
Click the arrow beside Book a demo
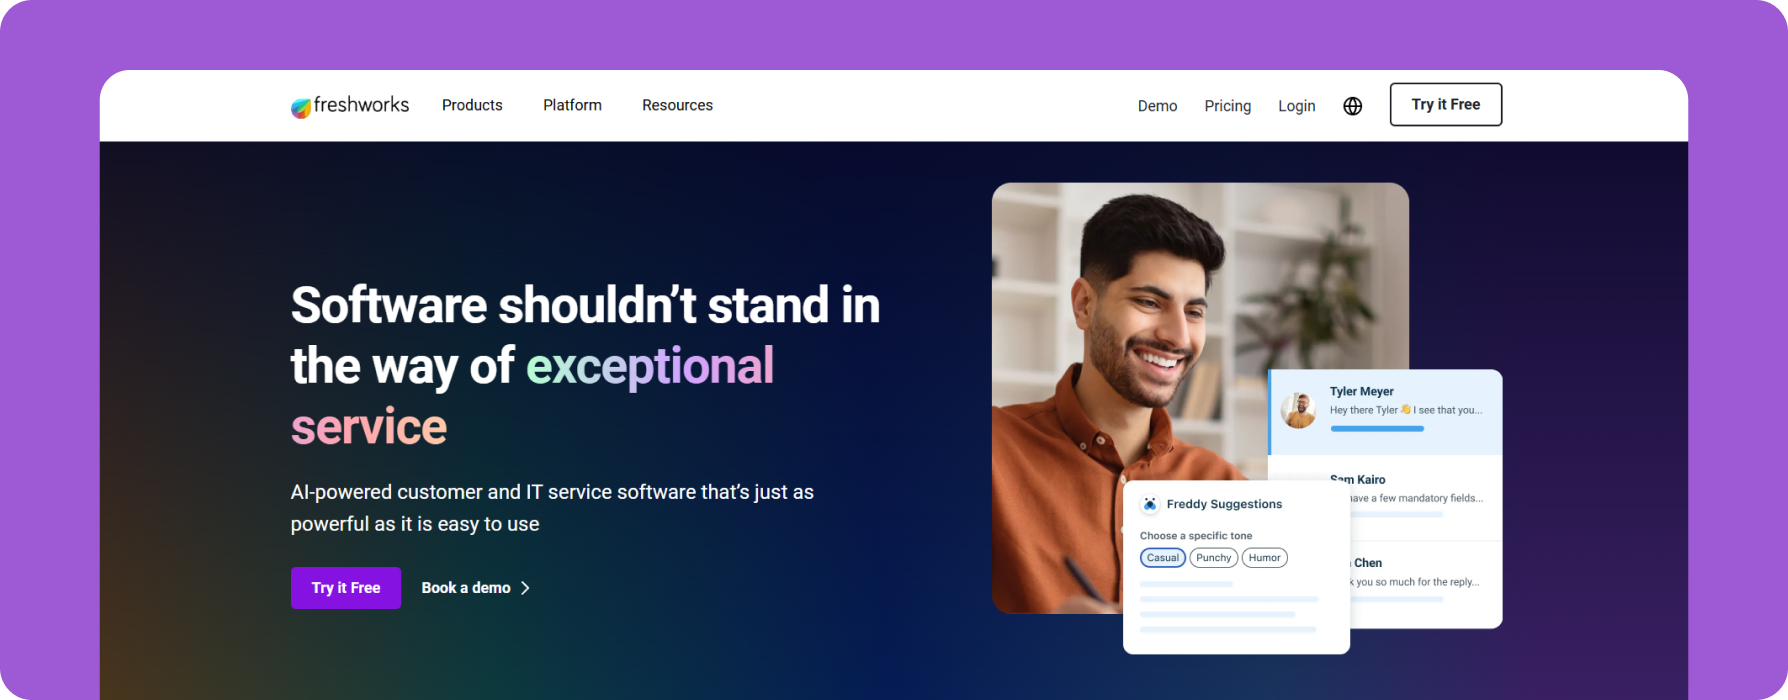(525, 588)
